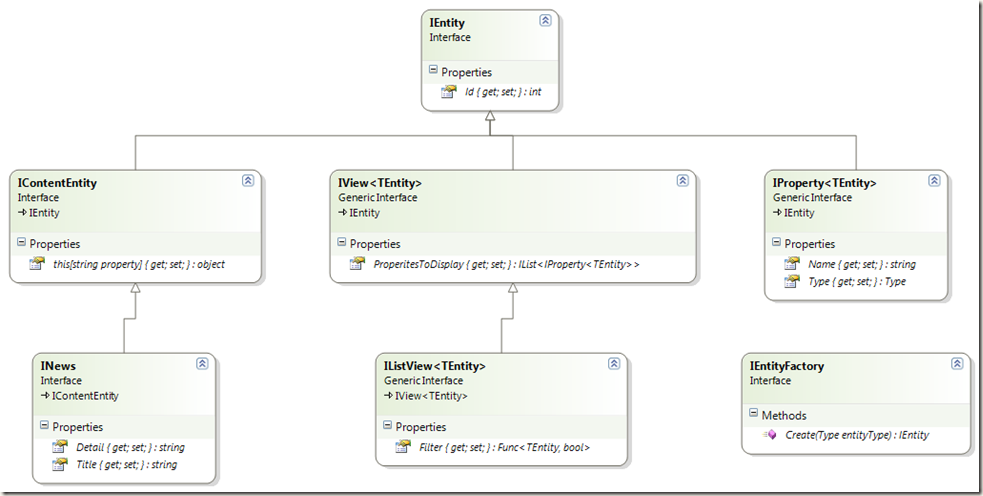
Task: Collapse the INews box chevron
Action: 202,364
